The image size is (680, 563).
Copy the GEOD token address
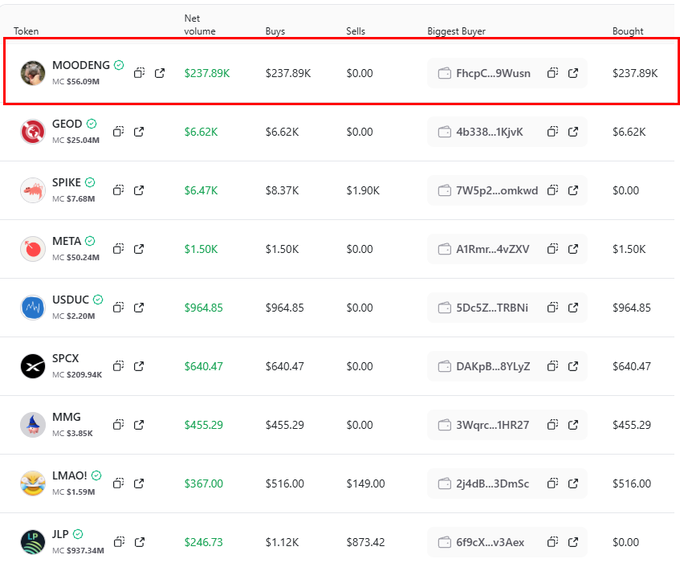(118, 132)
